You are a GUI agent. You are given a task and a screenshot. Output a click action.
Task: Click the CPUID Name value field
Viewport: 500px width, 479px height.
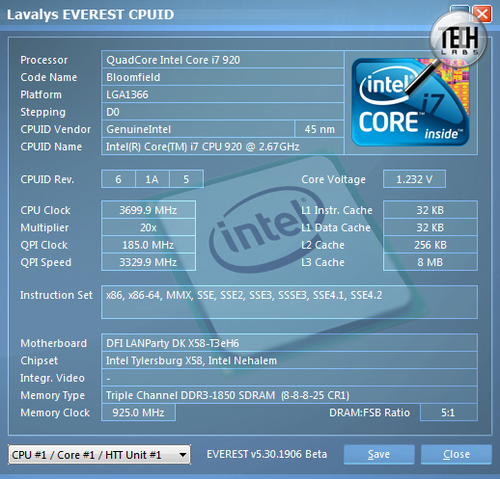click(x=222, y=147)
